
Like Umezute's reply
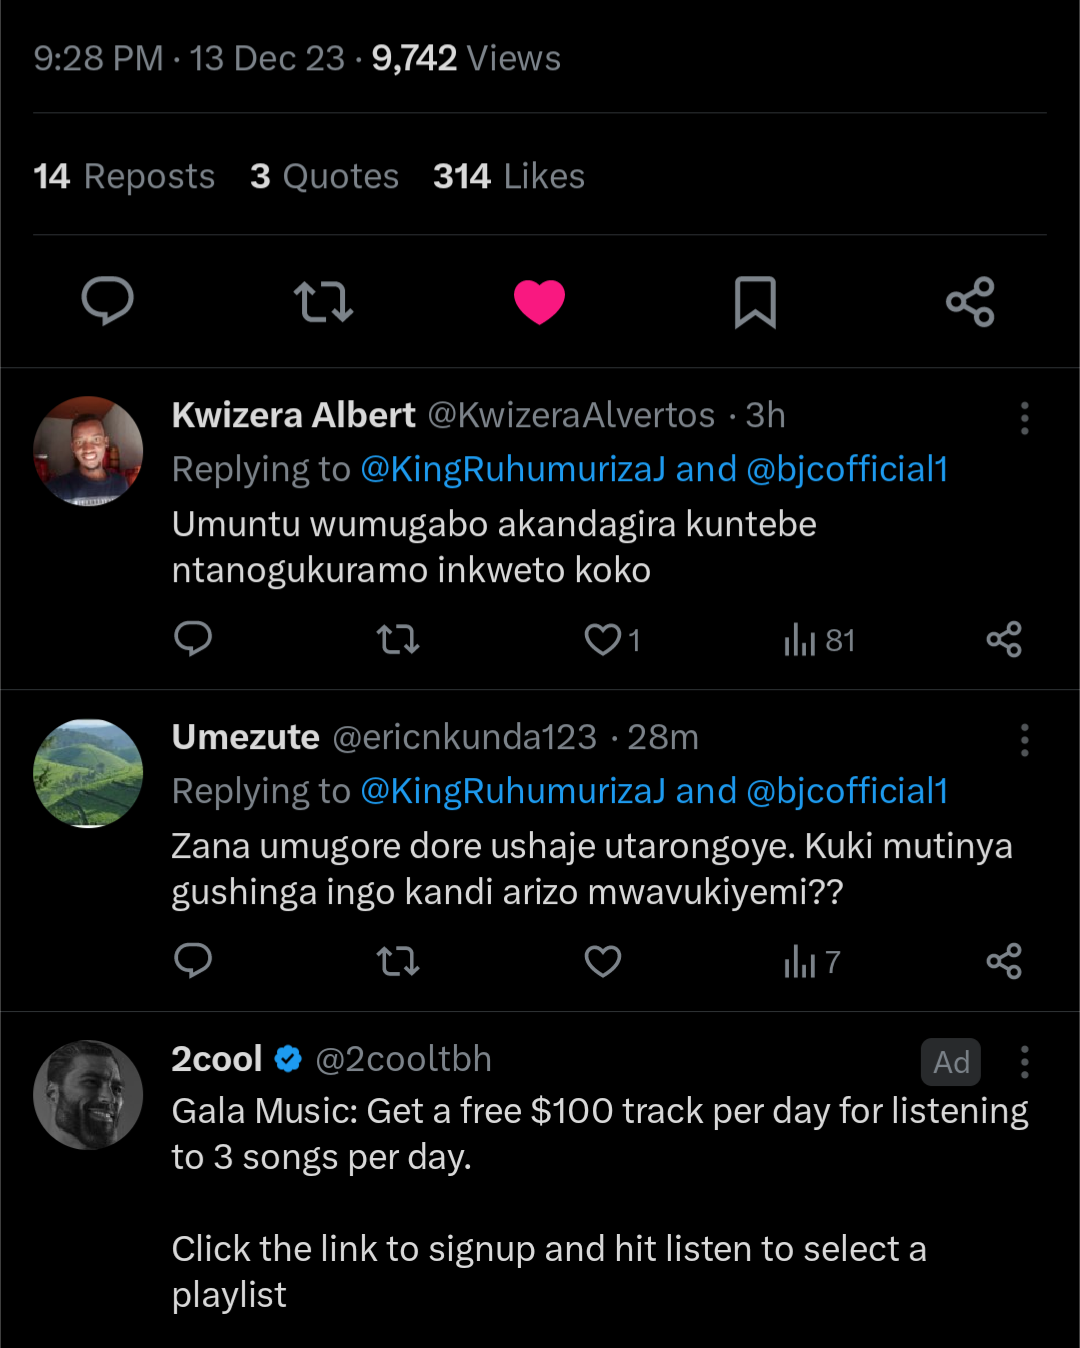[x=603, y=961]
